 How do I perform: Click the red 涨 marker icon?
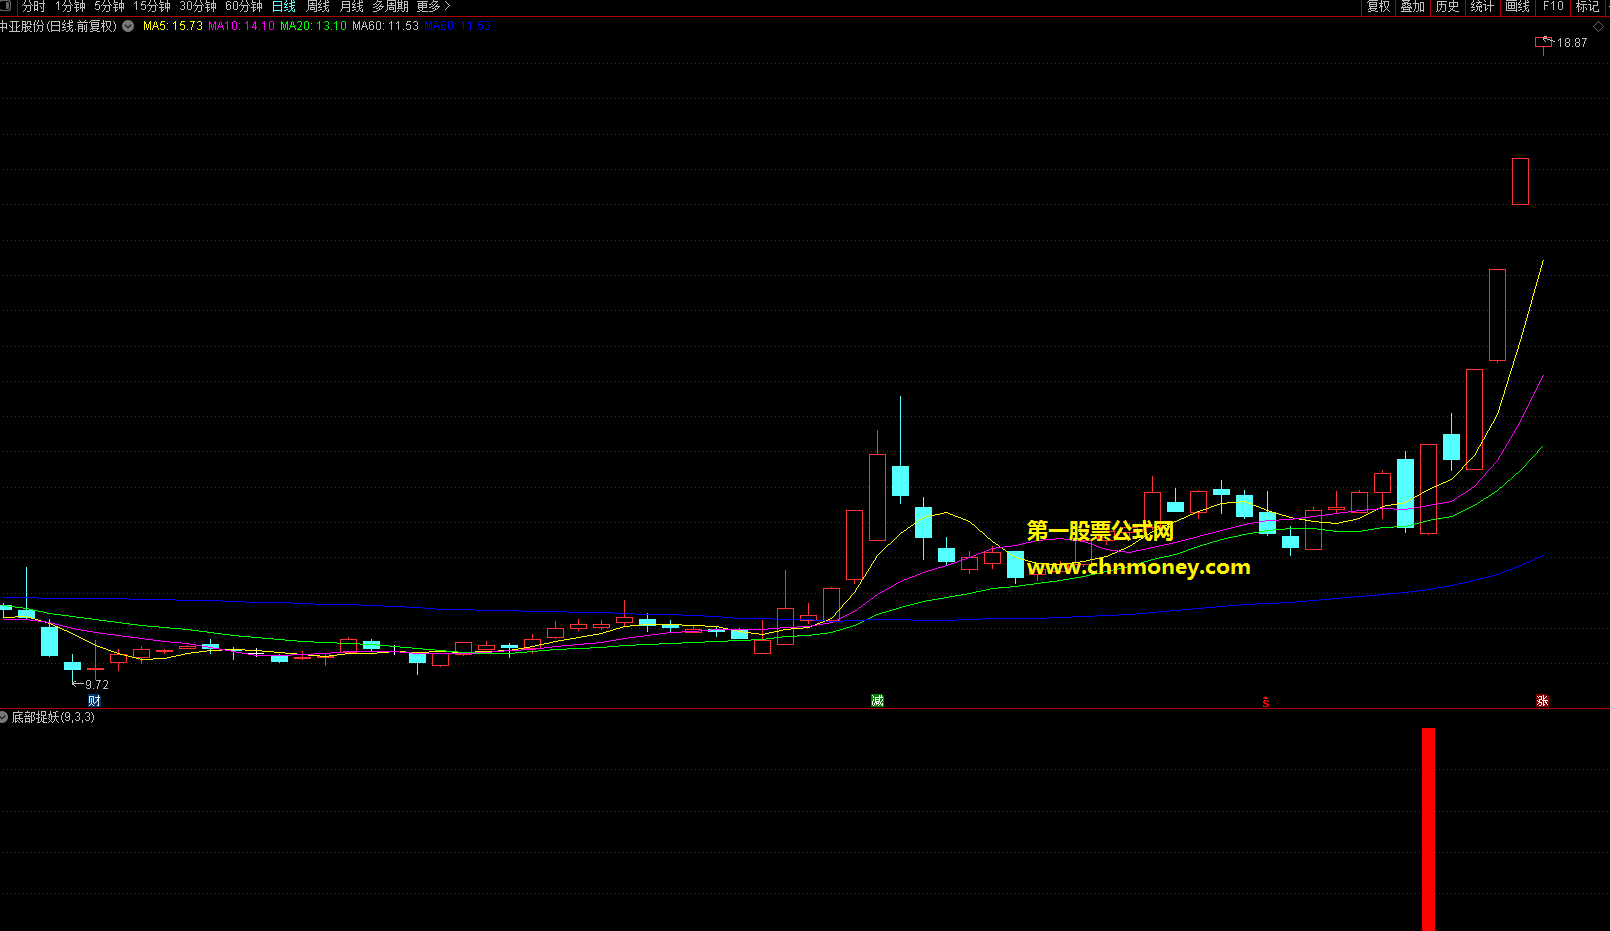click(1542, 701)
